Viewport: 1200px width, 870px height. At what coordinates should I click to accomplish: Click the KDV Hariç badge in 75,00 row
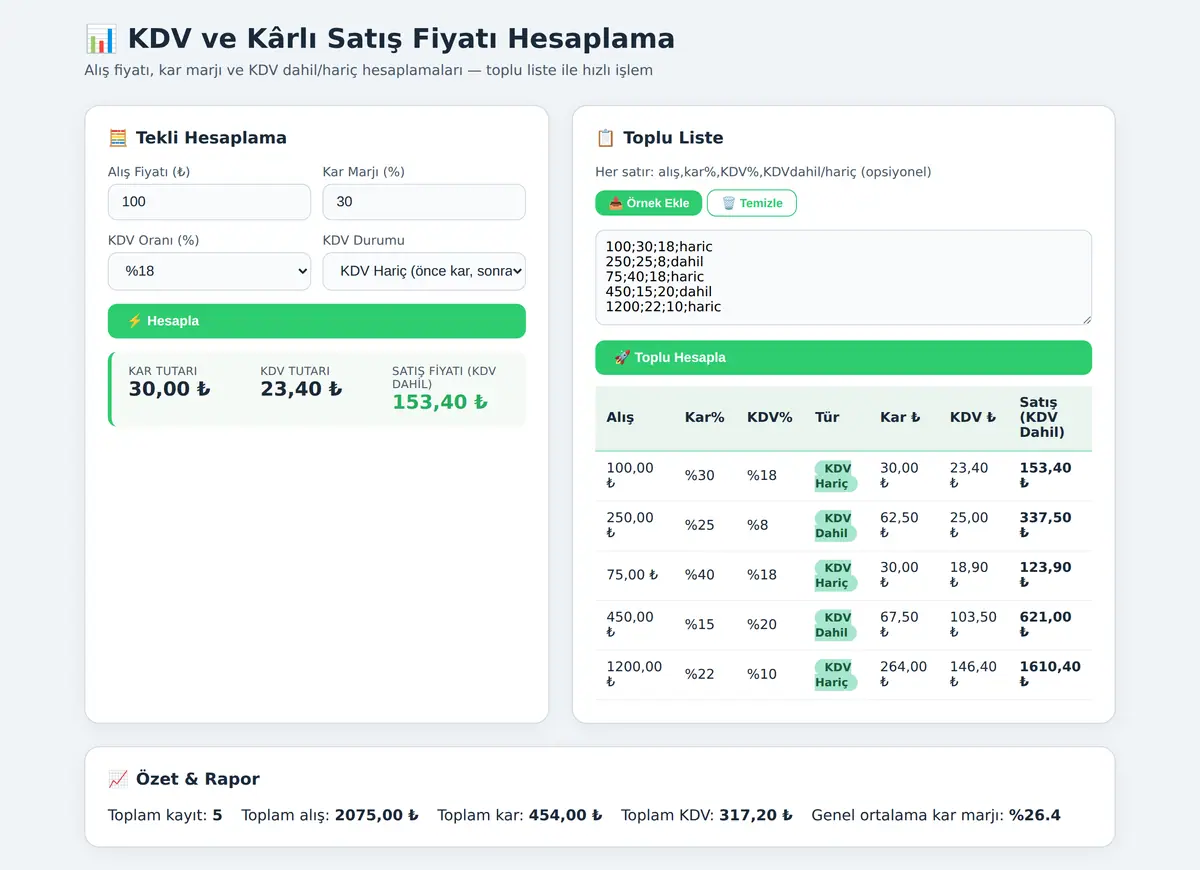point(835,576)
